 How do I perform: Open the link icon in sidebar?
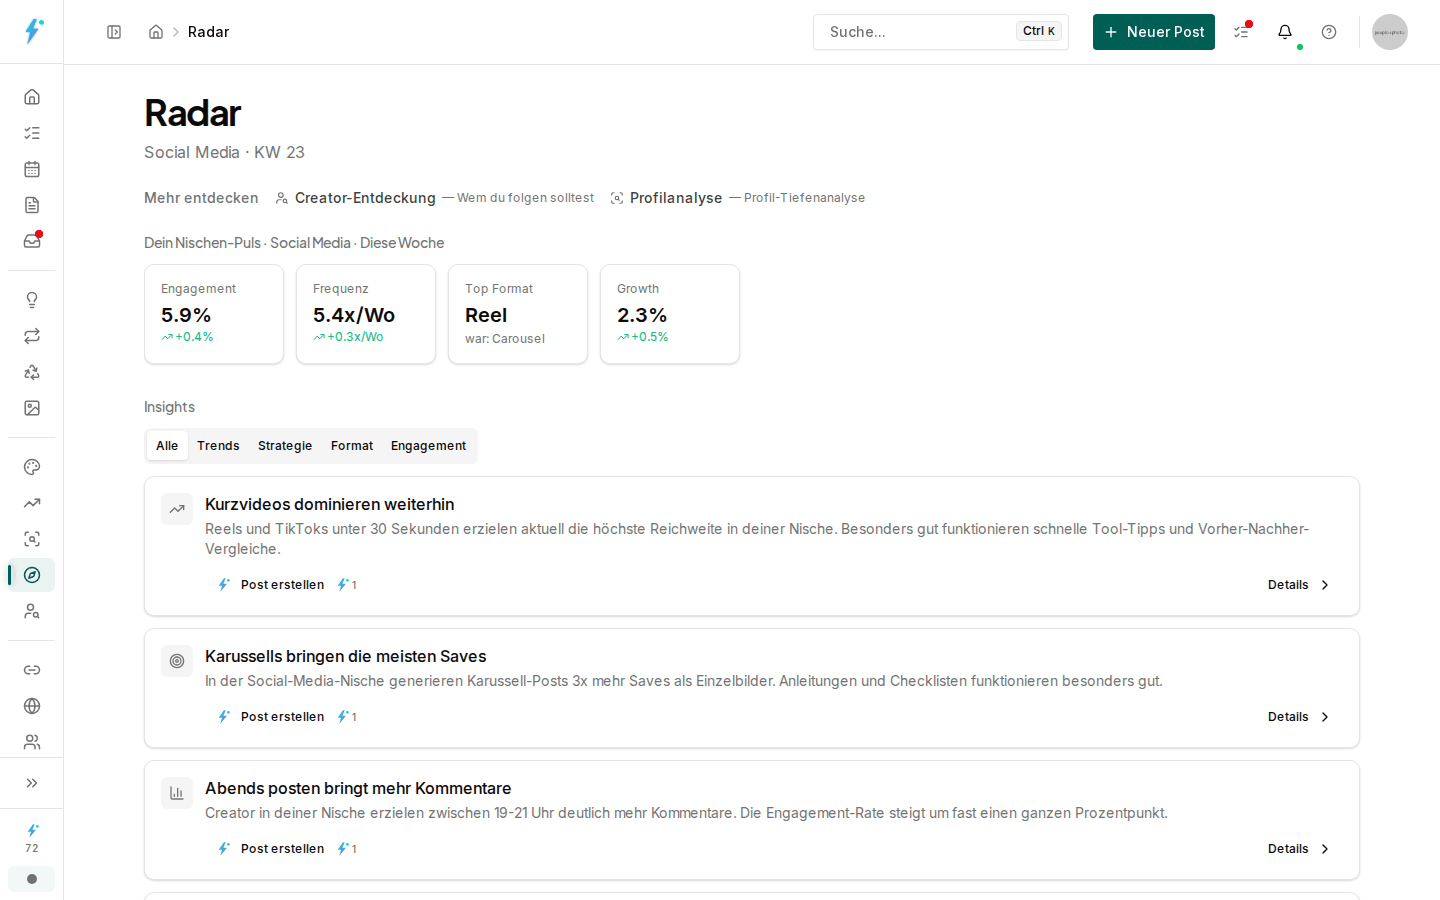[x=32, y=670]
